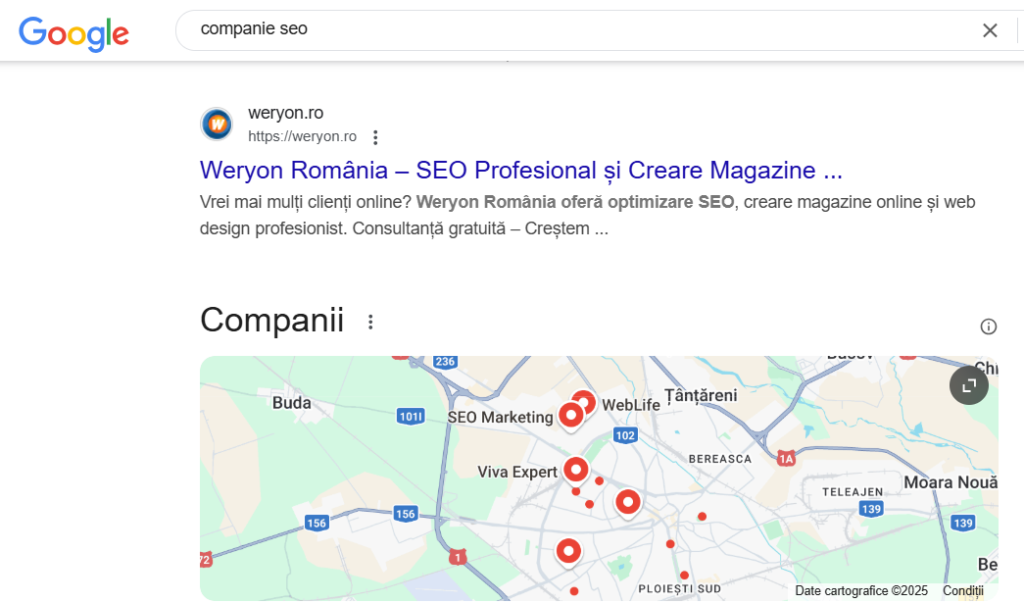Screen dimensions: 1024x603
Task: Open the three-dot menu next to weryon.ro
Action: [x=375, y=137]
